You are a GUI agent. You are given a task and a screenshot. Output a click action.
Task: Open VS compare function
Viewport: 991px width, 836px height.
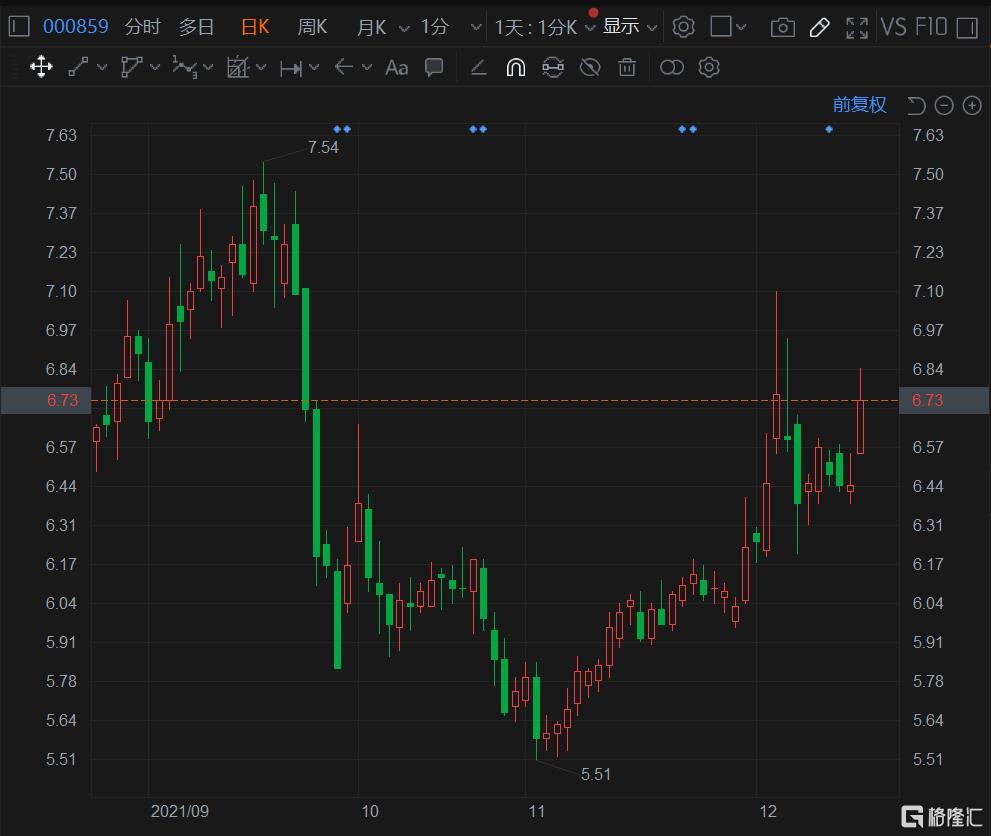[x=894, y=27]
